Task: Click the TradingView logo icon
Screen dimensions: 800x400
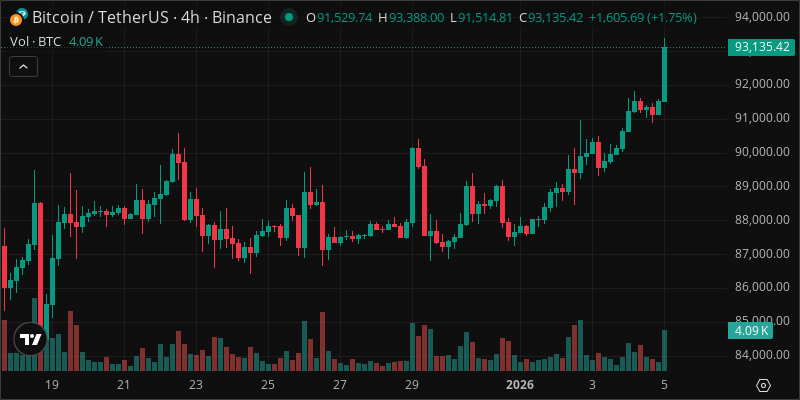Action: point(30,339)
